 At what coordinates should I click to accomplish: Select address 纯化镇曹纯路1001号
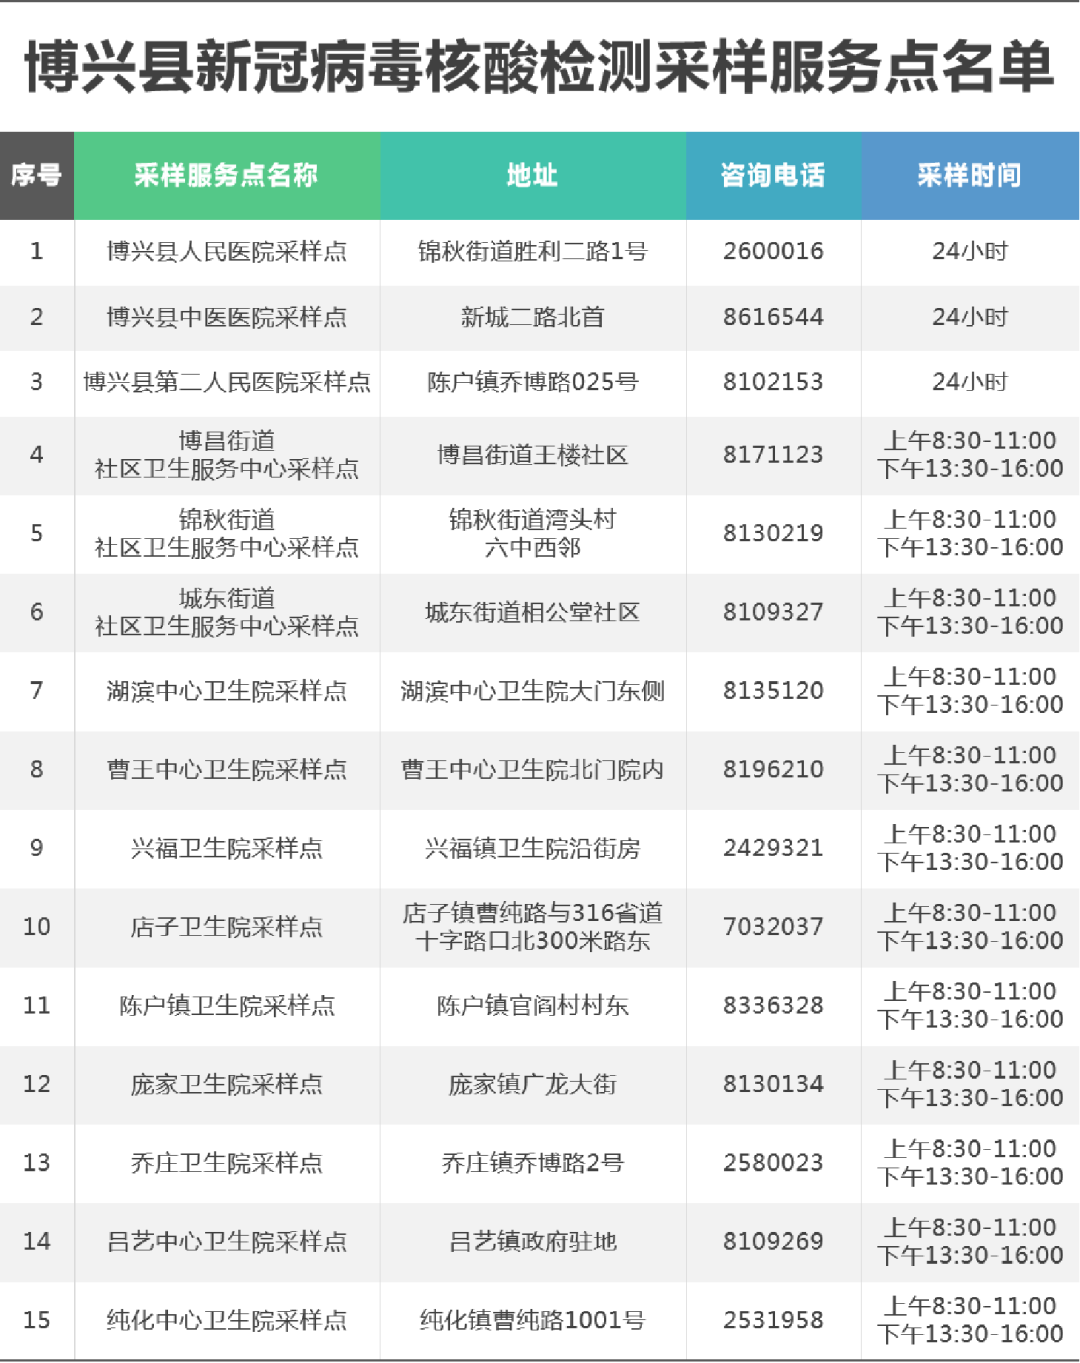click(532, 1321)
